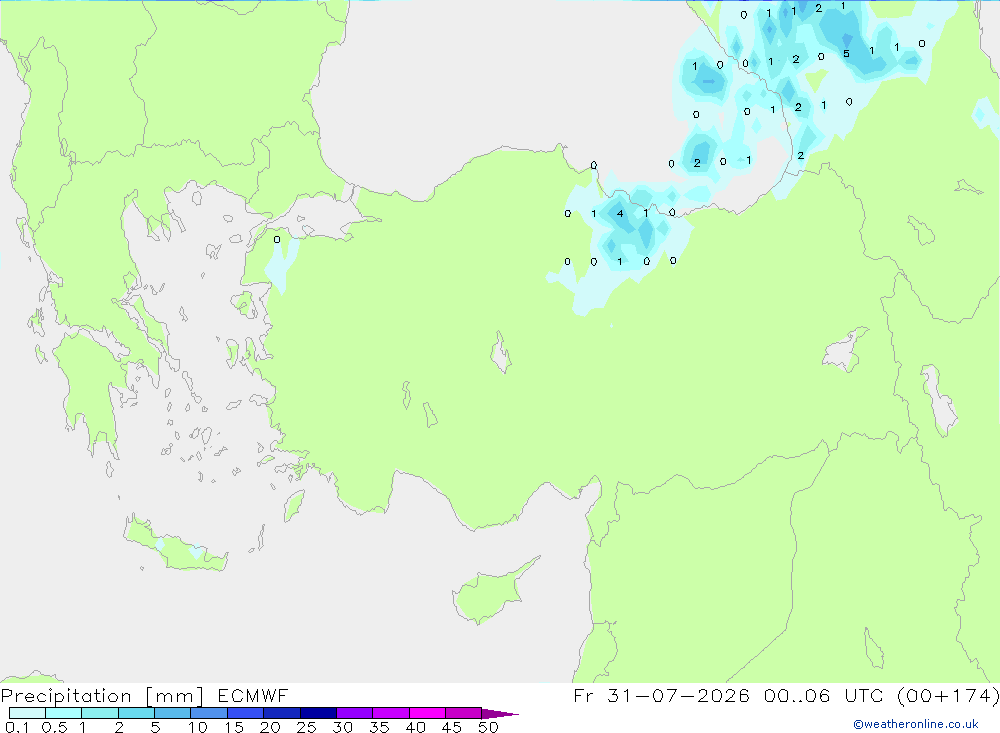
Task: Click the '50' legend scale label
Action: tap(489, 727)
